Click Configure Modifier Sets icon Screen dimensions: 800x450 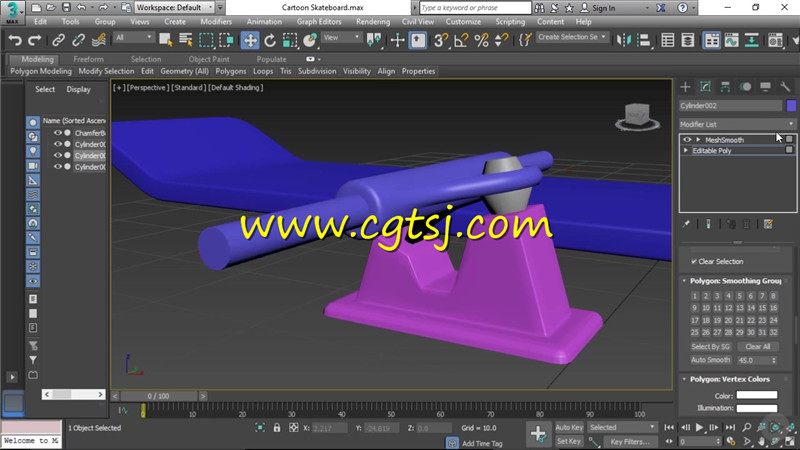click(x=768, y=224)
